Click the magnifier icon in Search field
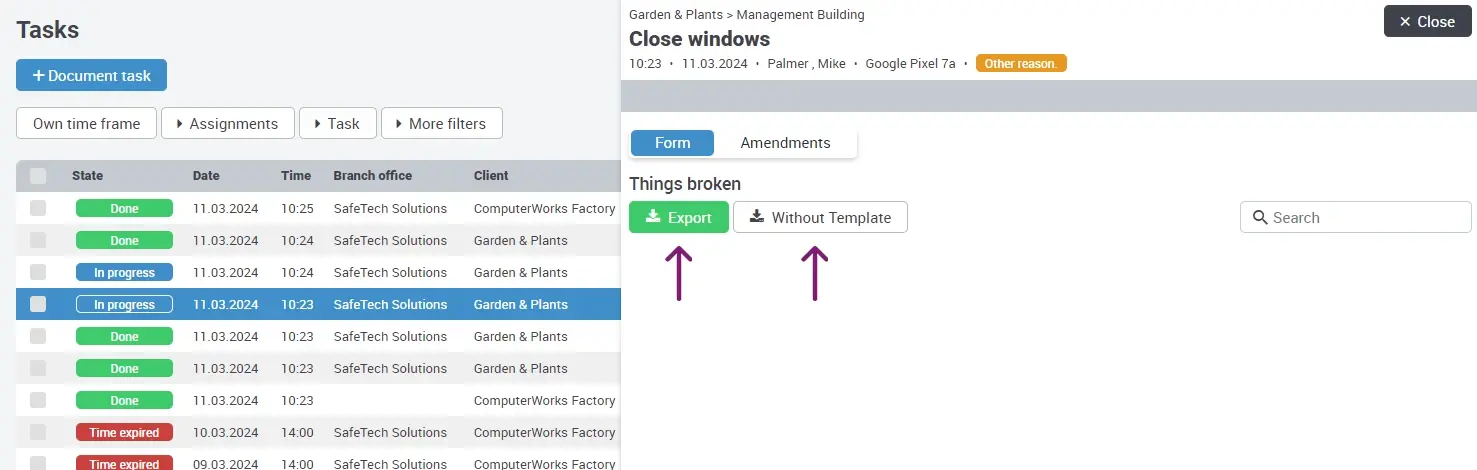 point(1260,218)
